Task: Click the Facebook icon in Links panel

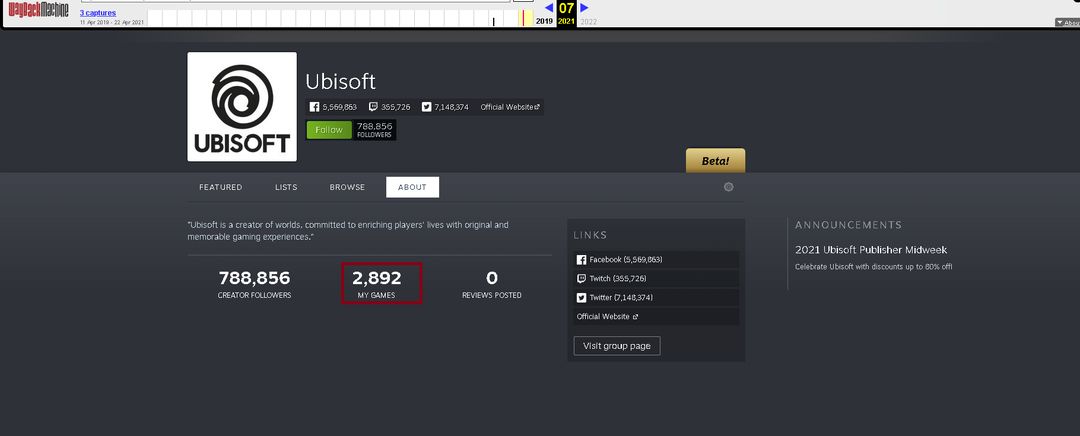Action: point(581,260)
